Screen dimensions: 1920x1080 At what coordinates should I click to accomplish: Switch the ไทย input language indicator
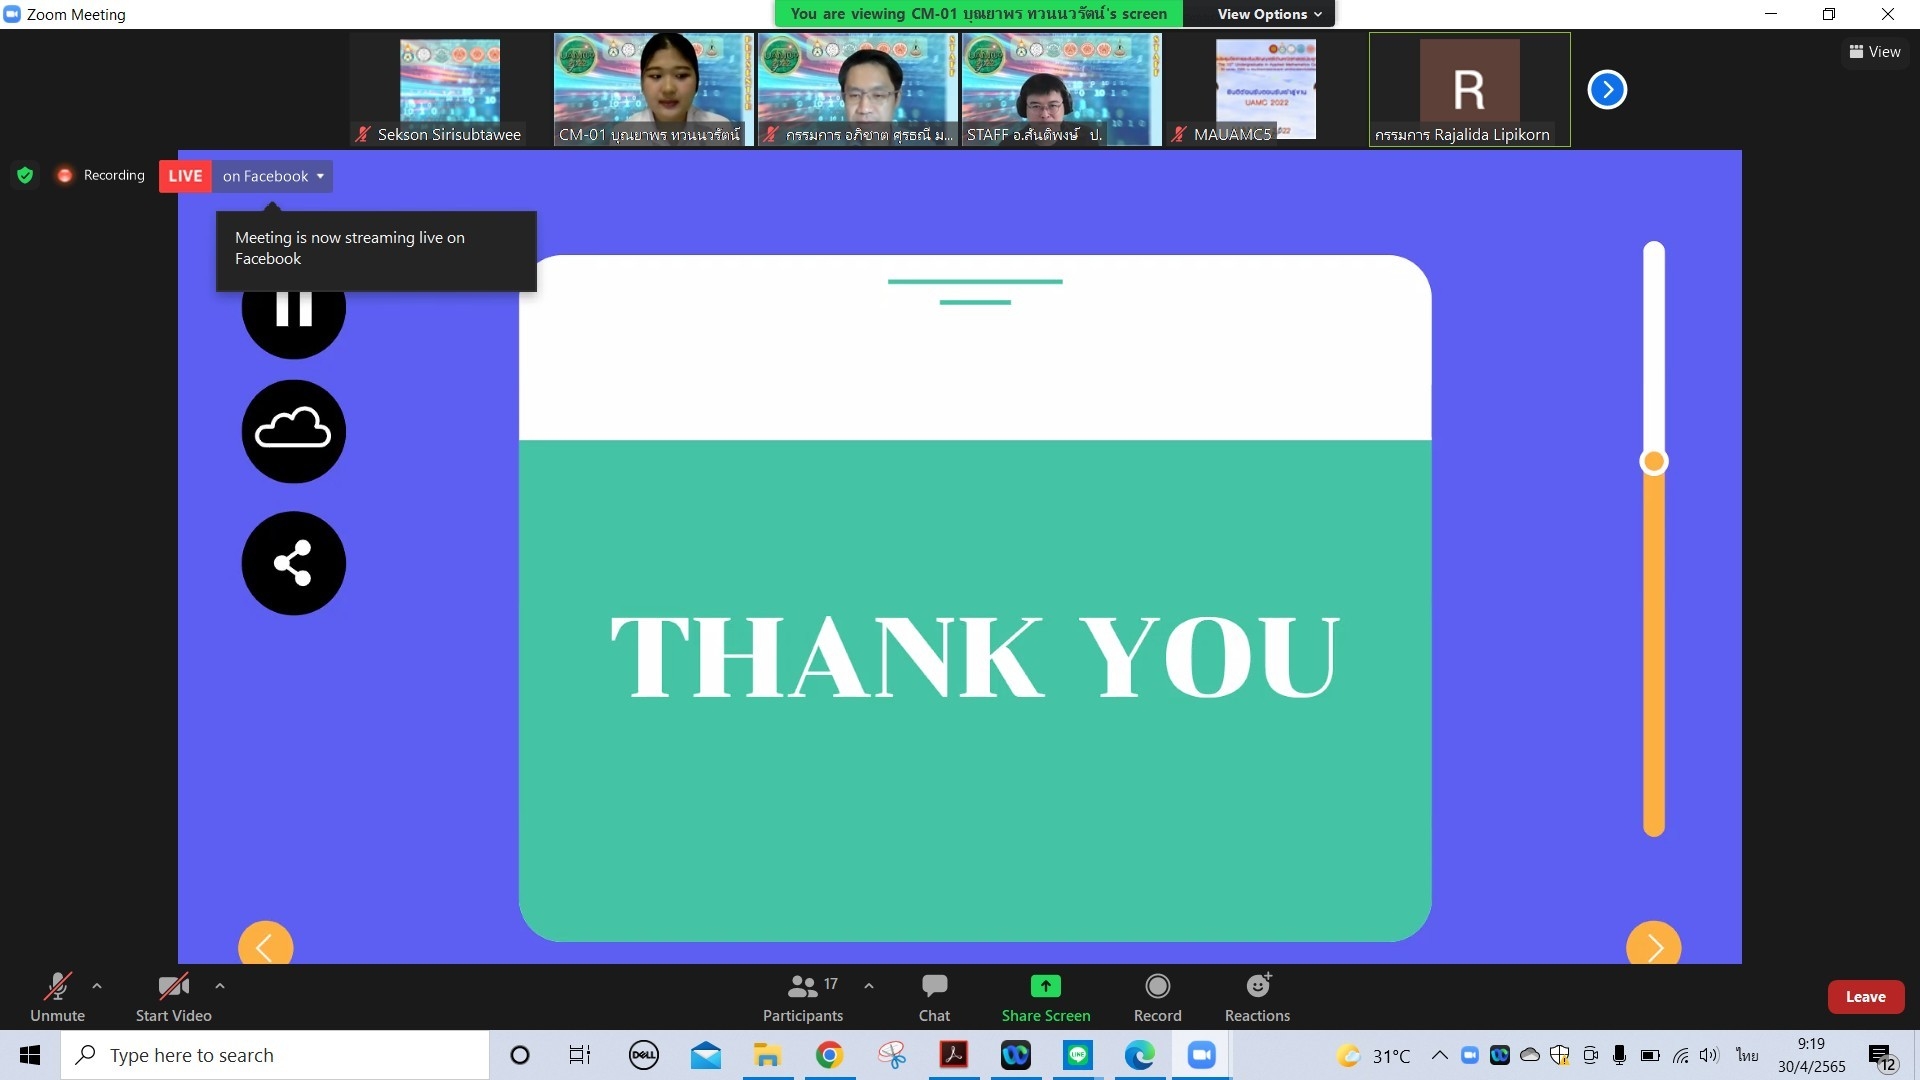pyautogui.click(x=1746, y=1055)
